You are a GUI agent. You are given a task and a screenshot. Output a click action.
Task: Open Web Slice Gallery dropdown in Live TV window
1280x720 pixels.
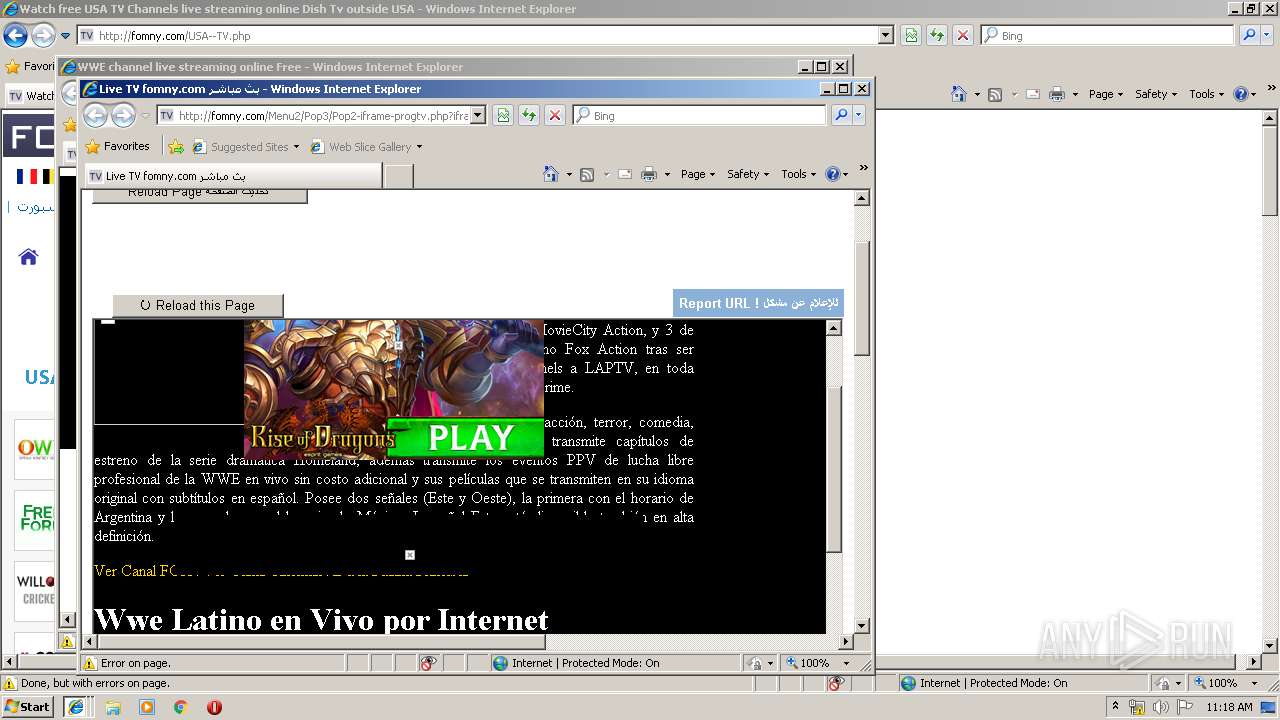pos(419,147)
